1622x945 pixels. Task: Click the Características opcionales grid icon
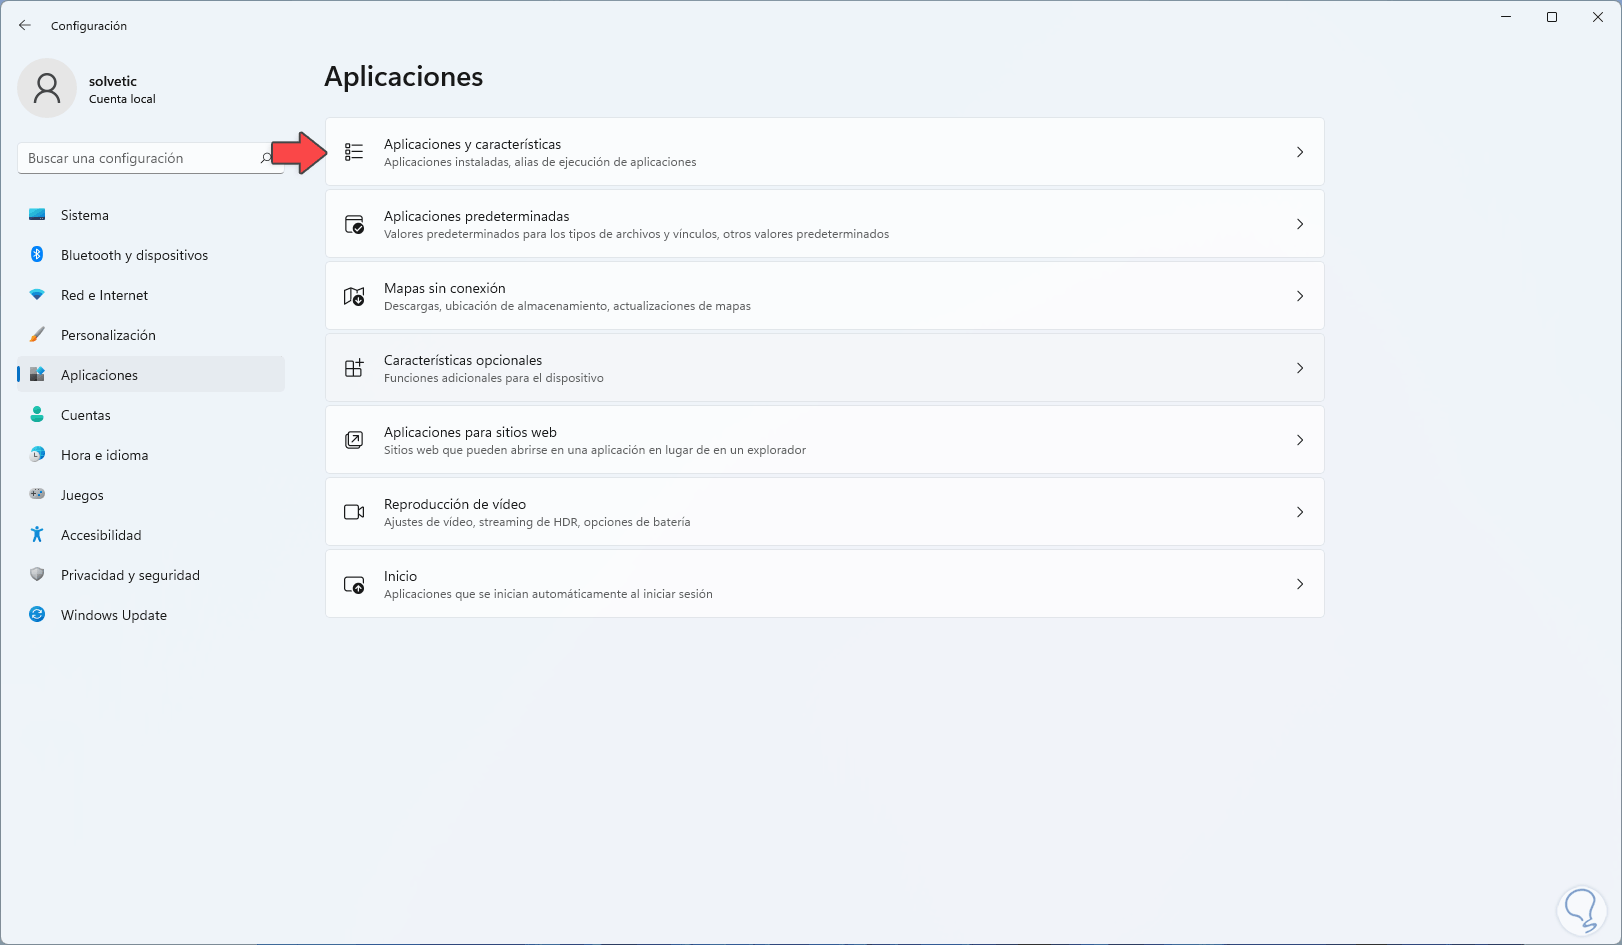click(354, 368)
